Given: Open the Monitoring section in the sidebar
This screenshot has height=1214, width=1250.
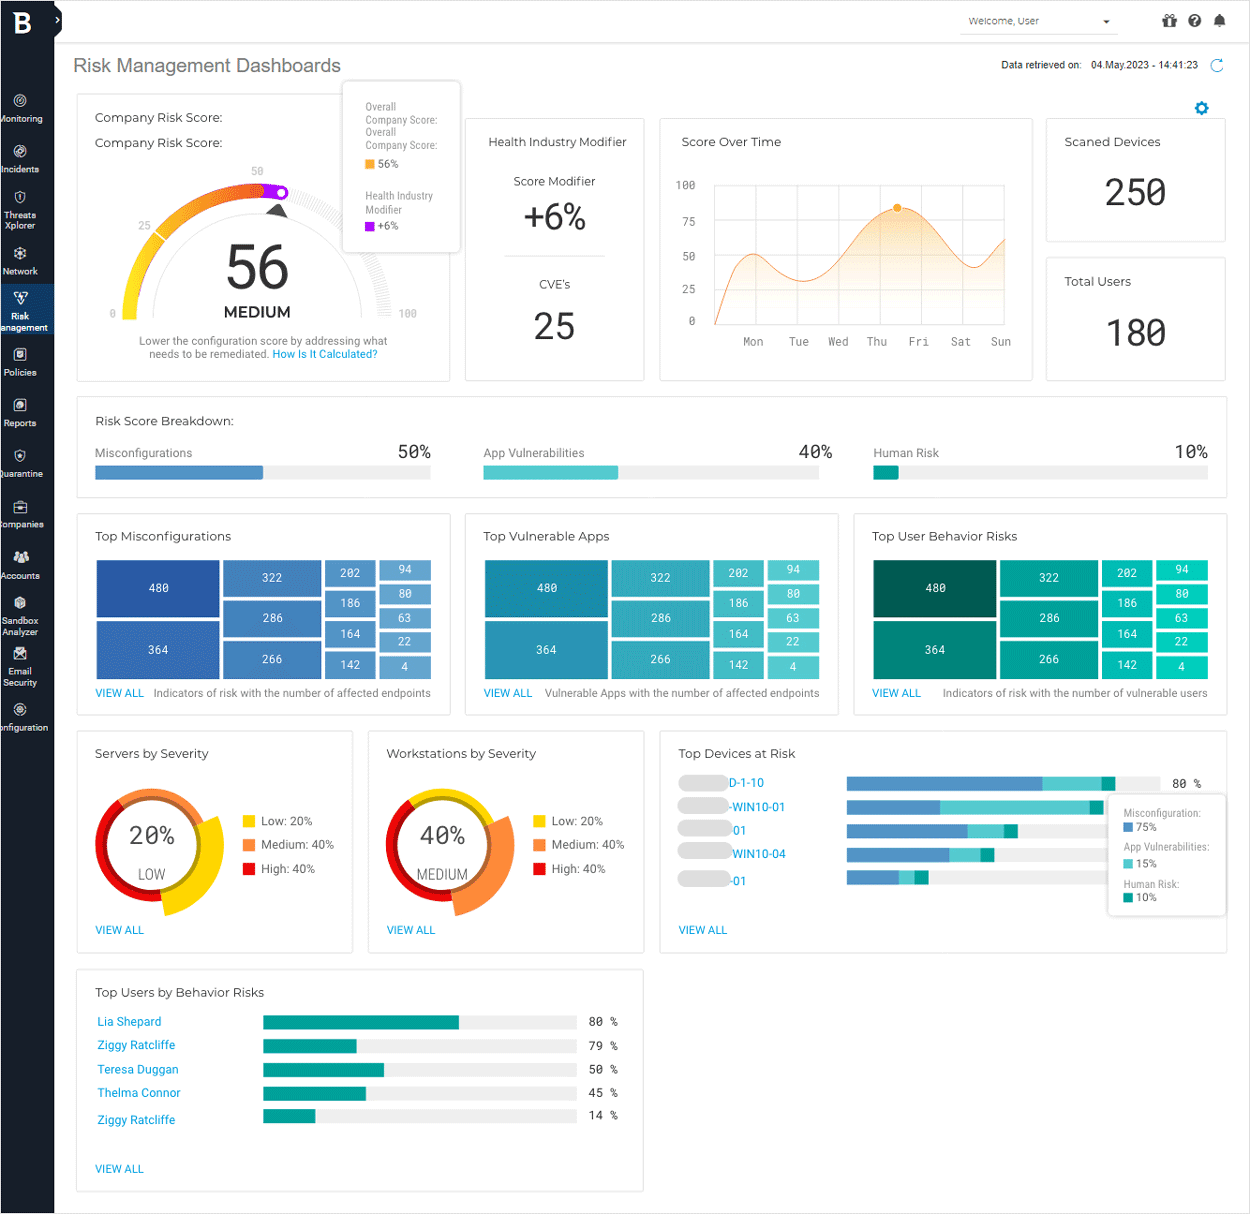Looking at the screenshot, I should pos(20,105).
